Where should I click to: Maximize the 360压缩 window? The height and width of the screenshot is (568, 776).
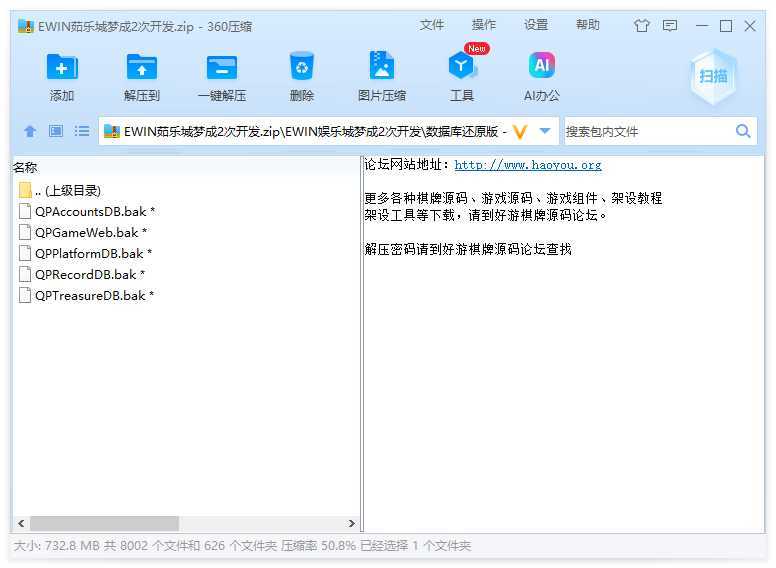(726, 26)
